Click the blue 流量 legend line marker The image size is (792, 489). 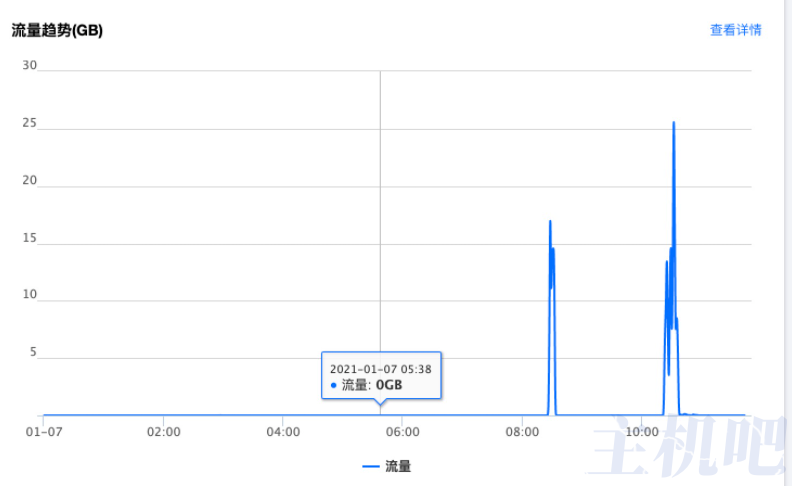[x=371, y=466]
